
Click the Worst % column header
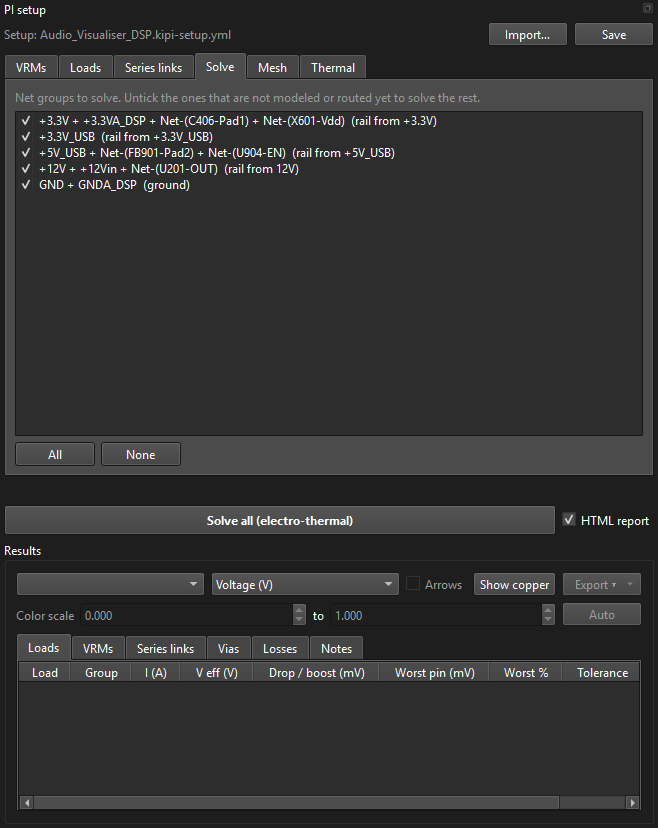coord(526,673)
